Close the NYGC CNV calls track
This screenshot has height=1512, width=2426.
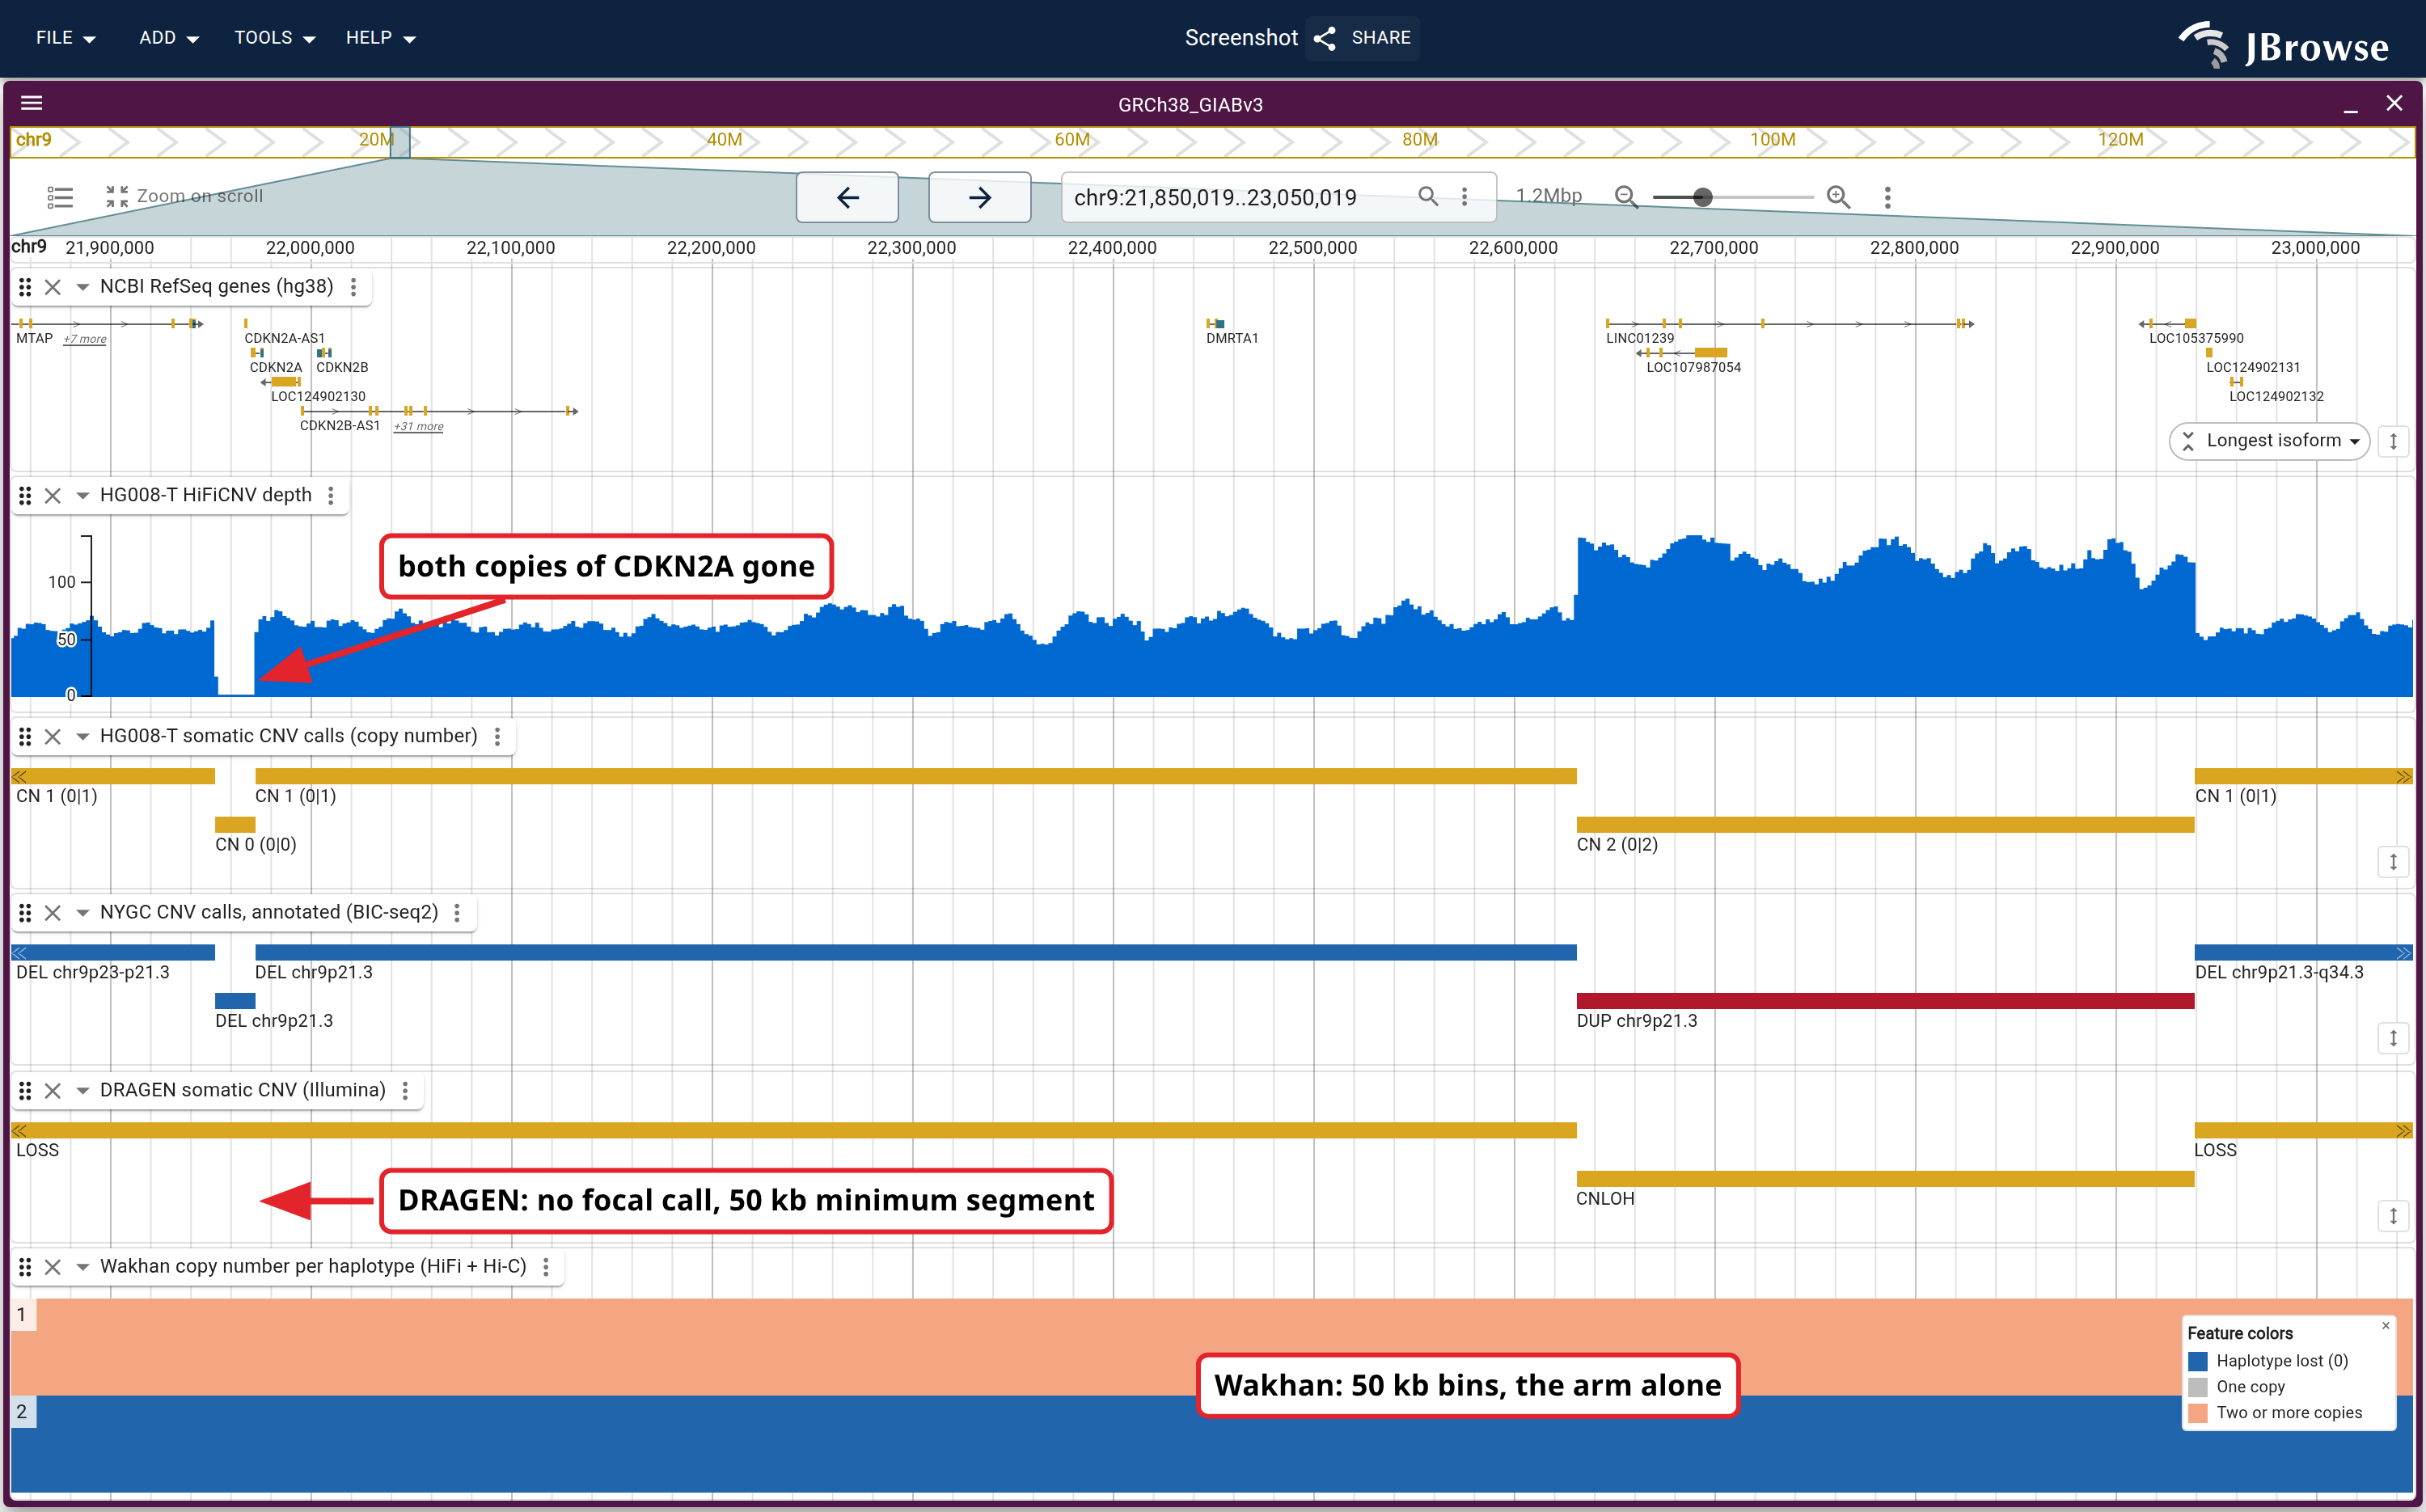53,913
